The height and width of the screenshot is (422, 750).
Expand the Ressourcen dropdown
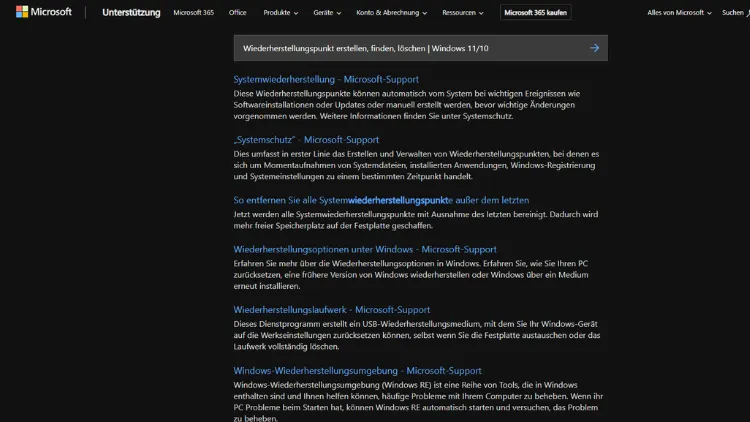coord(463,12)
